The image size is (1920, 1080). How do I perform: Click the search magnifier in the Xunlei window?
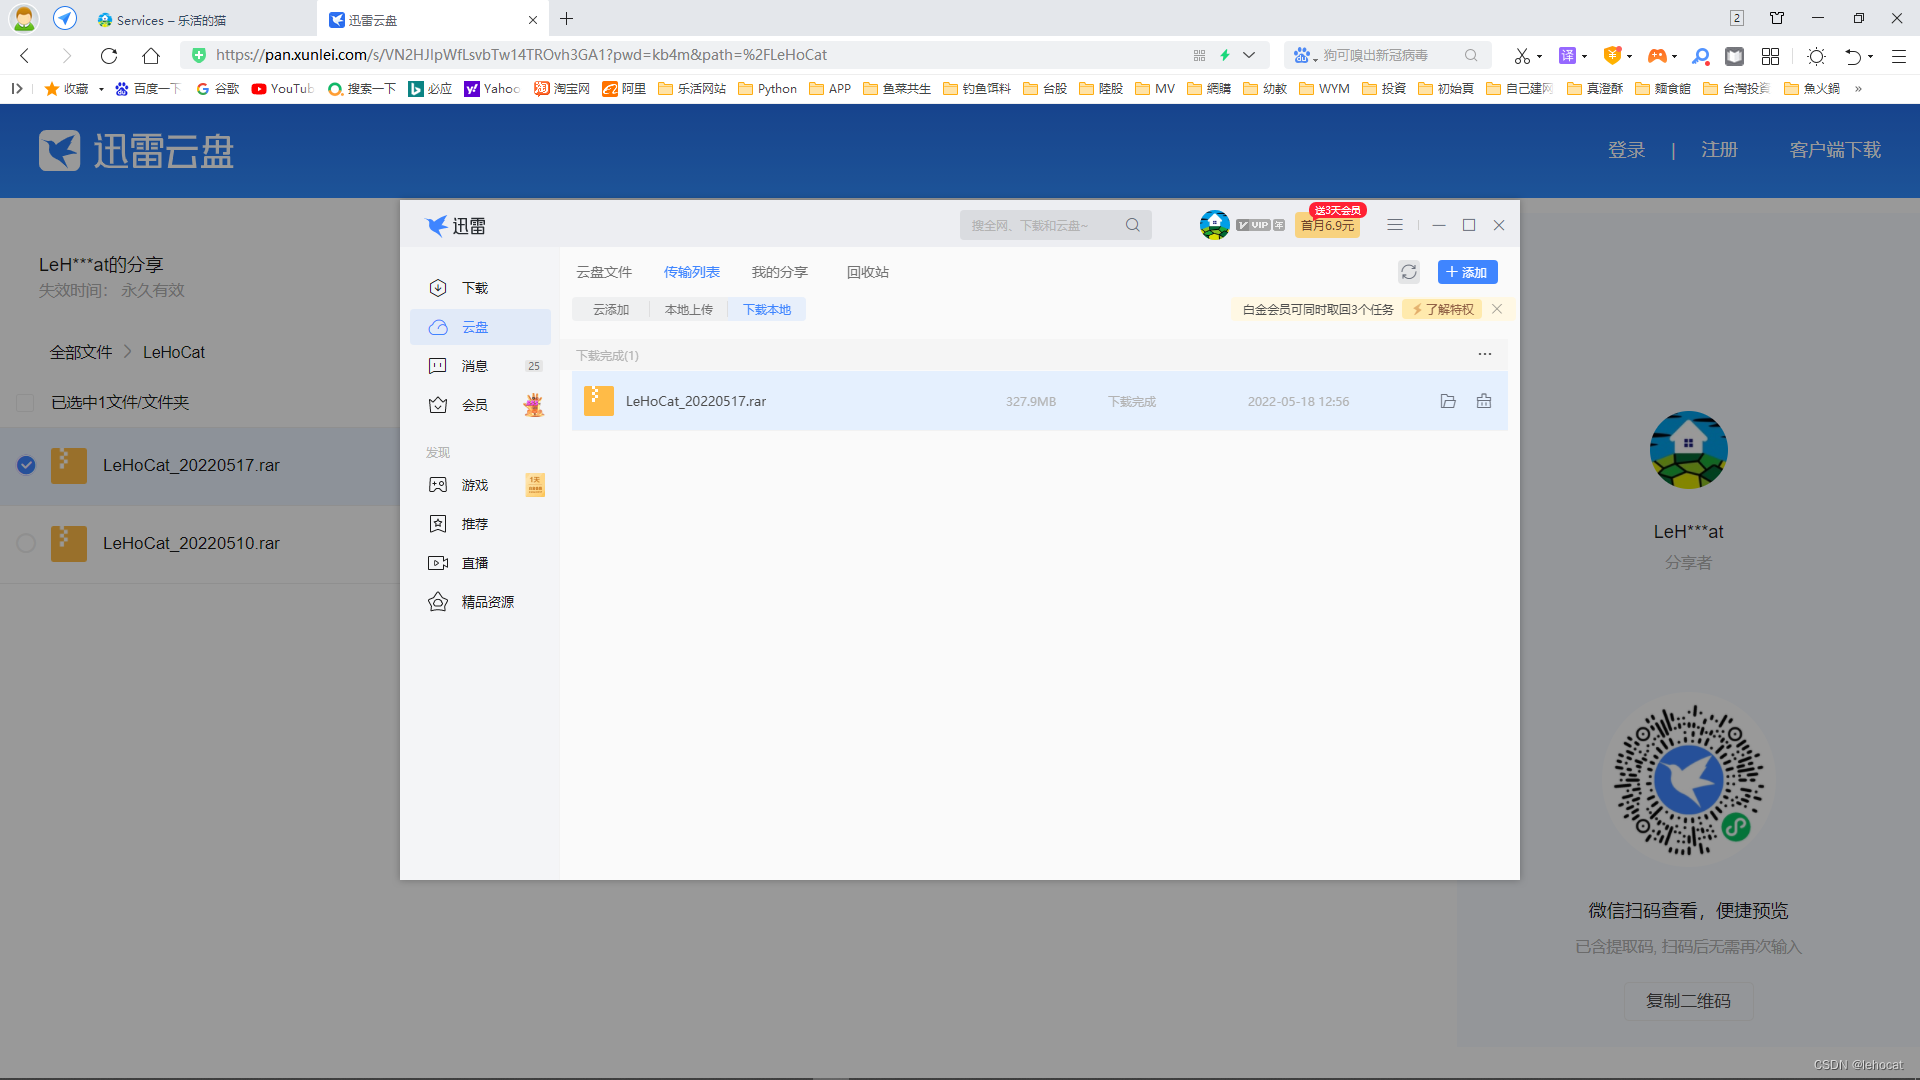pos(1133,225)
